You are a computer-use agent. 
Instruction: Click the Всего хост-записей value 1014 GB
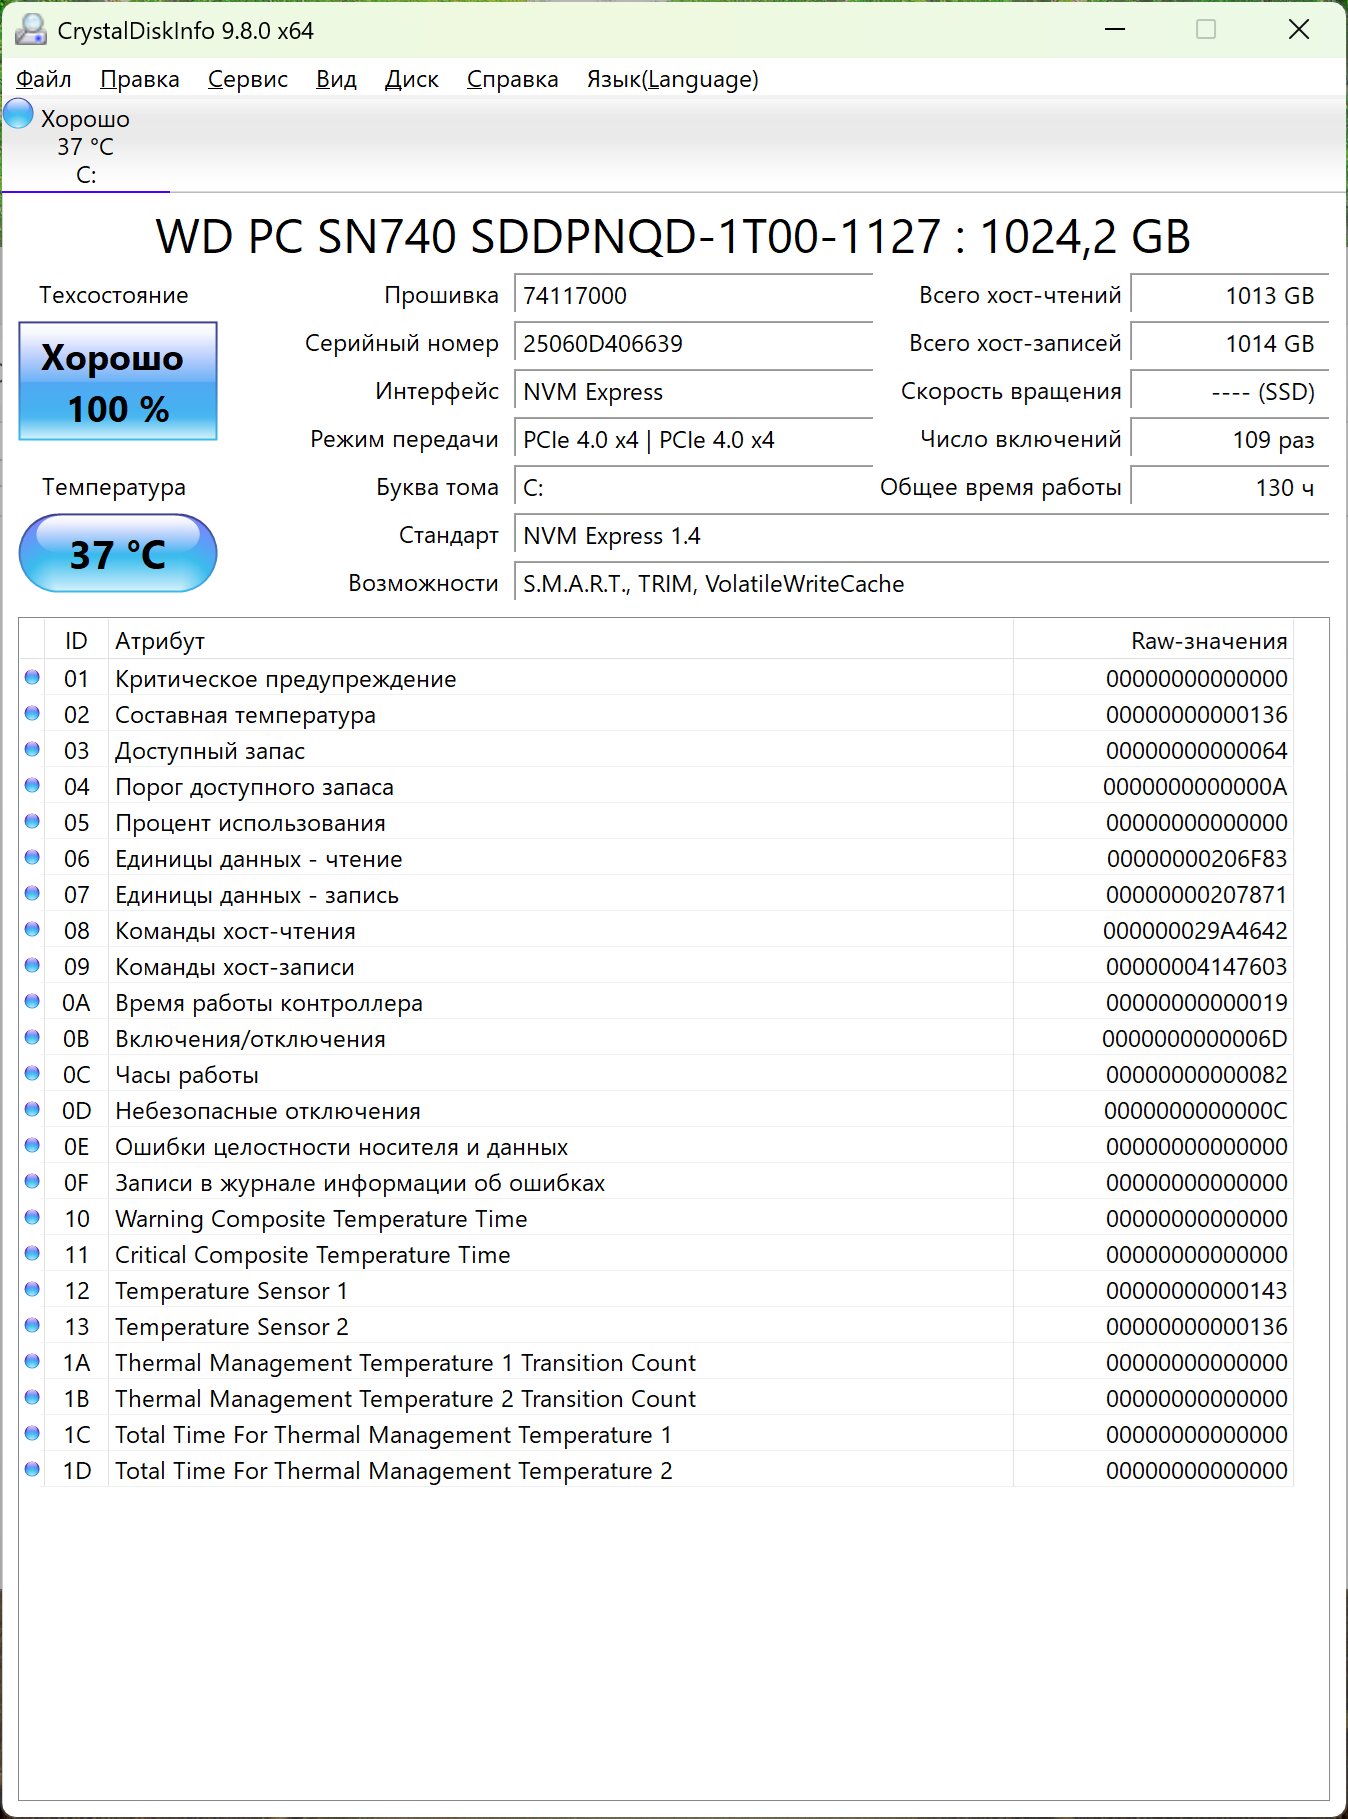coord(1229,344)
